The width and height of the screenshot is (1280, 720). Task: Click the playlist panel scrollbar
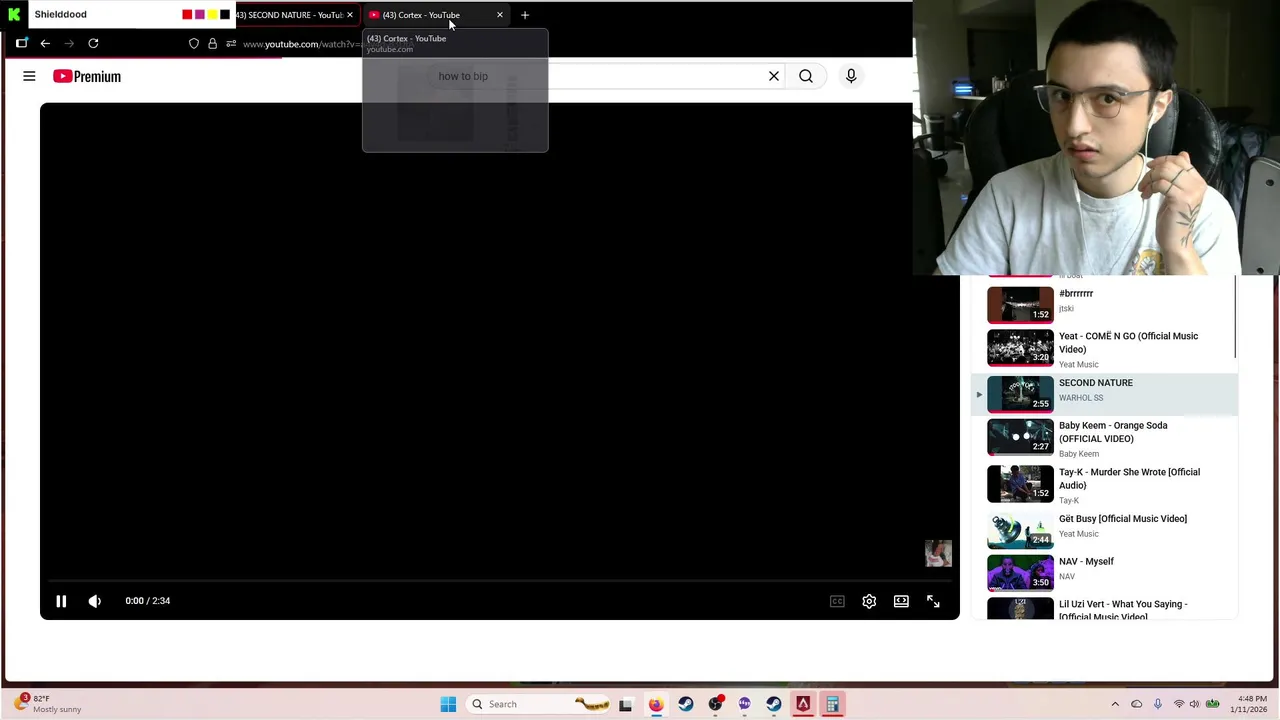(x=1236, y=318)
